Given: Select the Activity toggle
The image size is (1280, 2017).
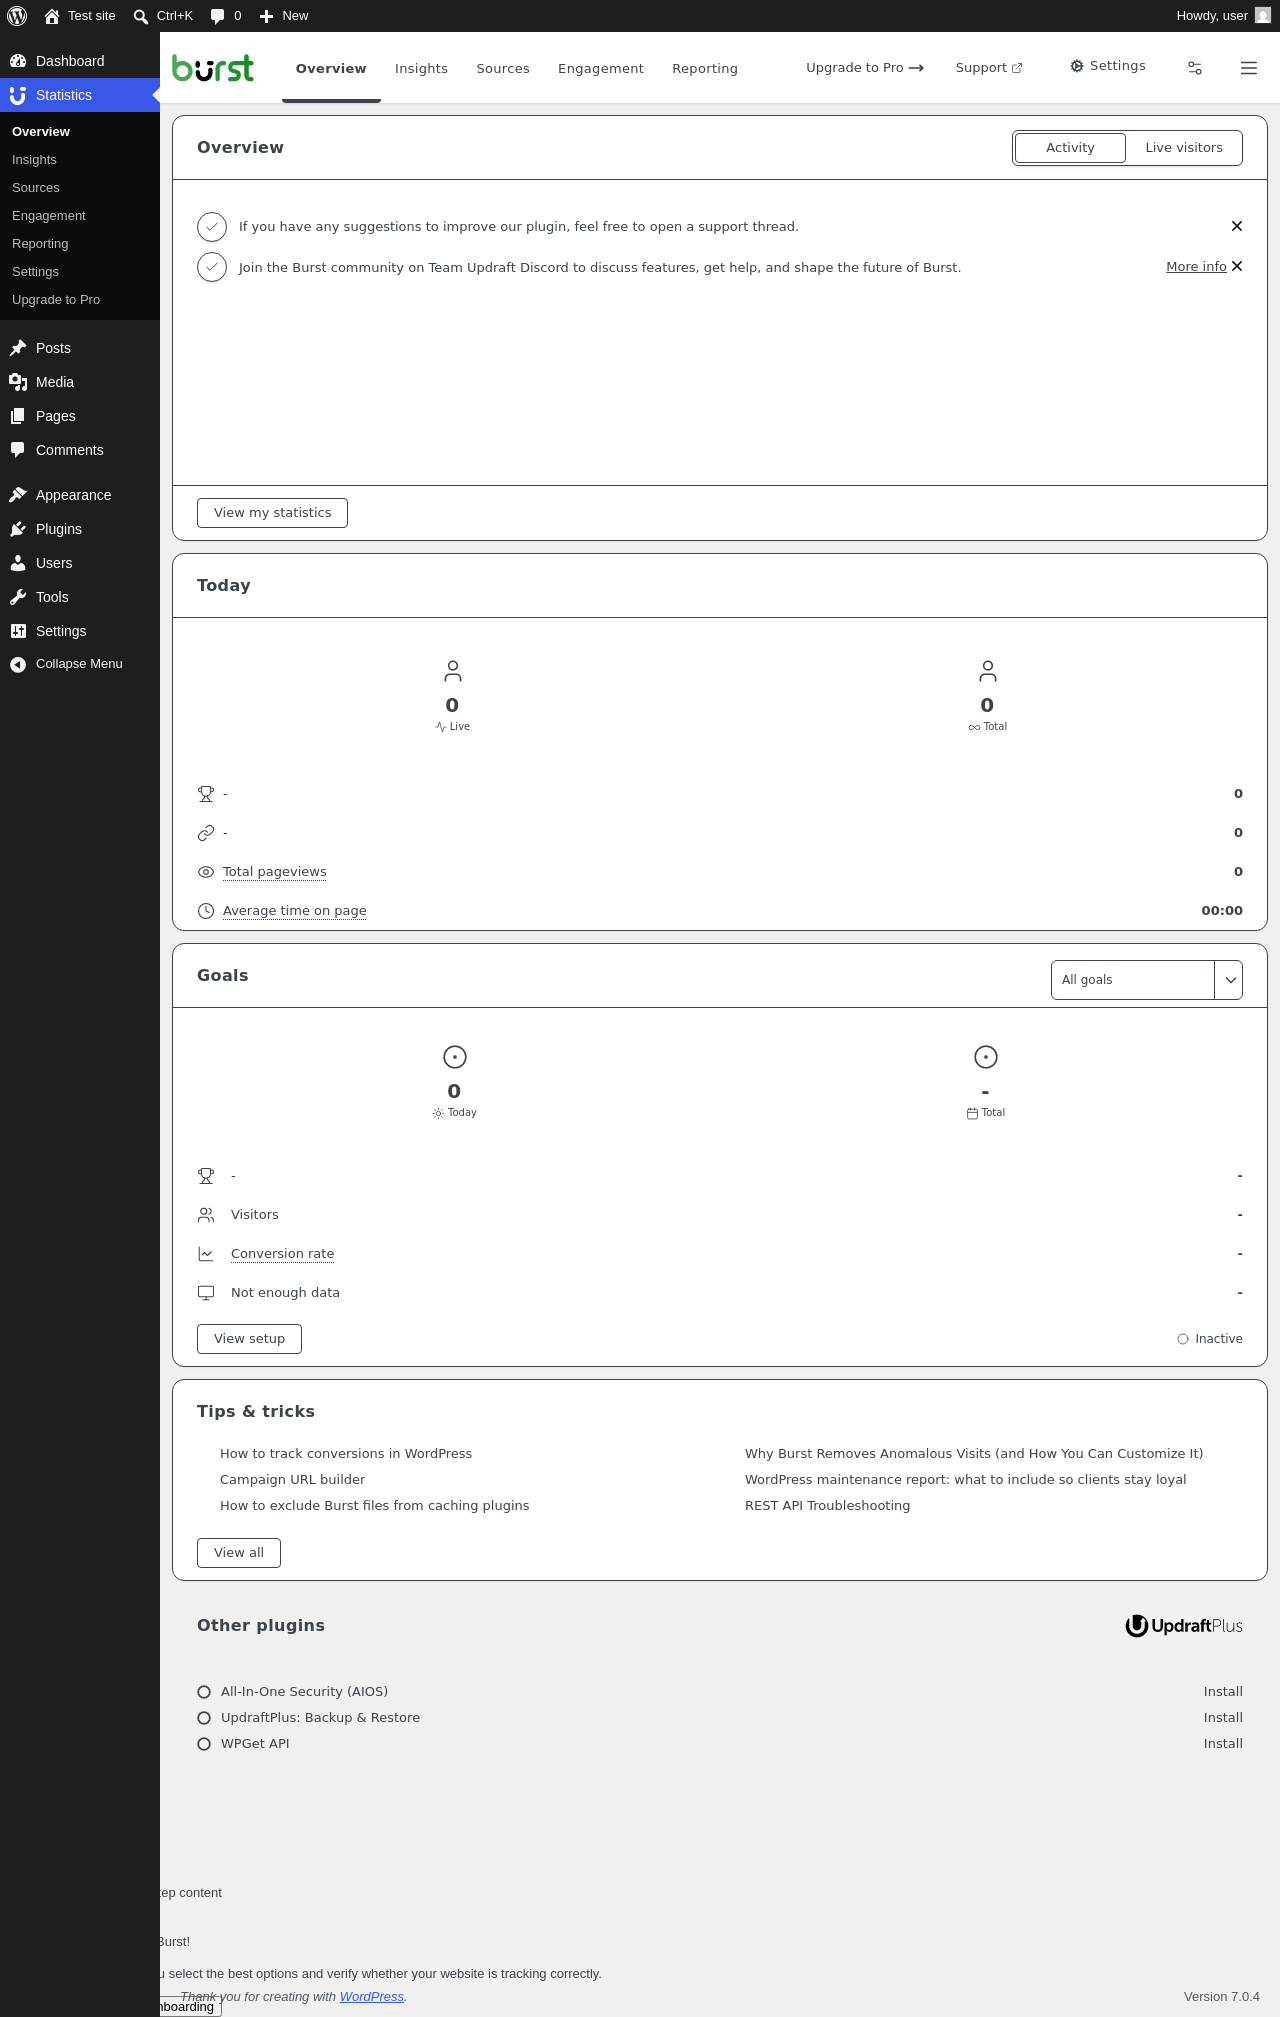Looking at the screenshot, I should pos(1070,148).
